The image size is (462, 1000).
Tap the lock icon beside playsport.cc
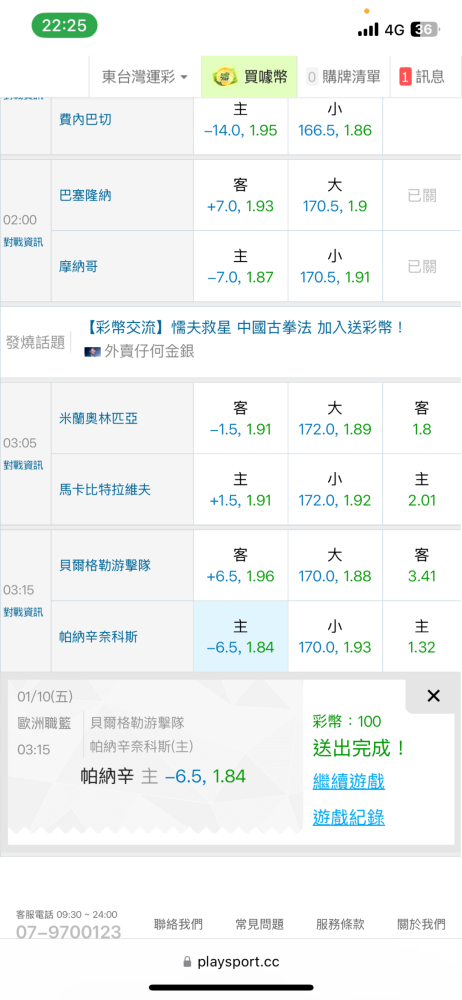[187, 962]
